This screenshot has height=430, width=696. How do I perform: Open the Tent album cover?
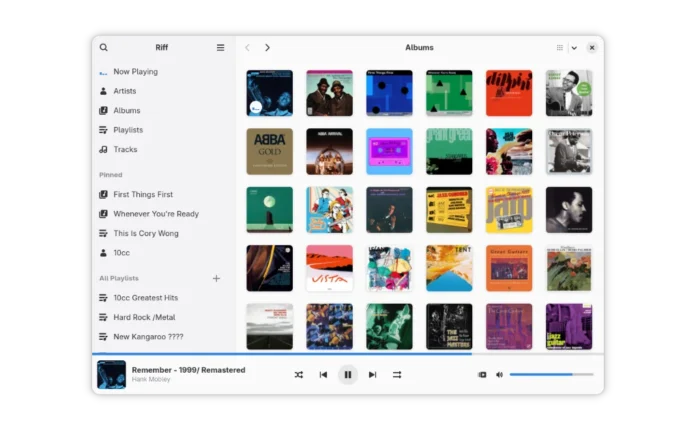449,268
